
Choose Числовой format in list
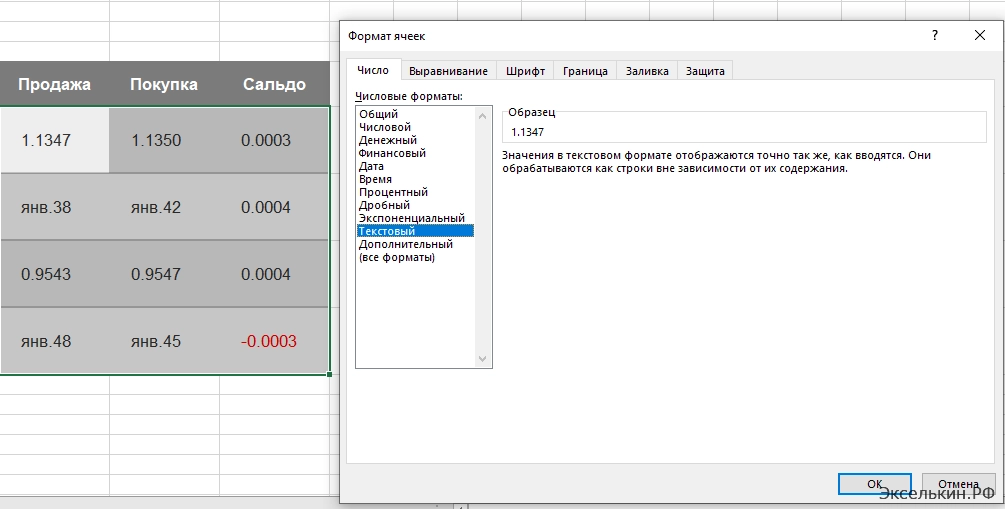point(385,128)
